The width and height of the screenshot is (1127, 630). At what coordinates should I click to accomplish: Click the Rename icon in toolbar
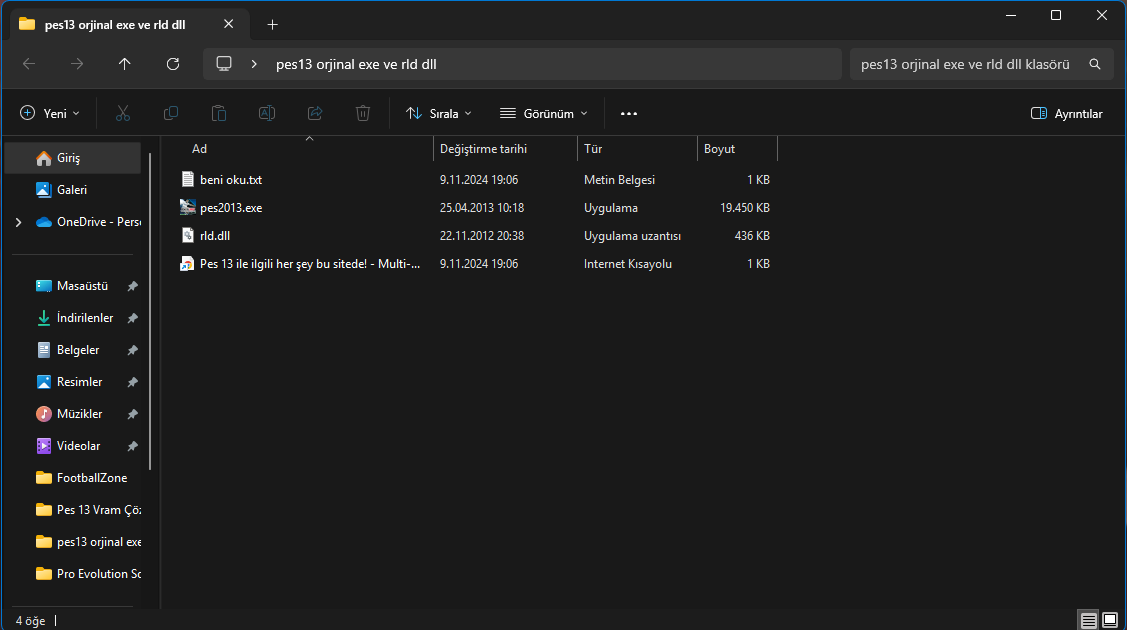click(267, 114)
